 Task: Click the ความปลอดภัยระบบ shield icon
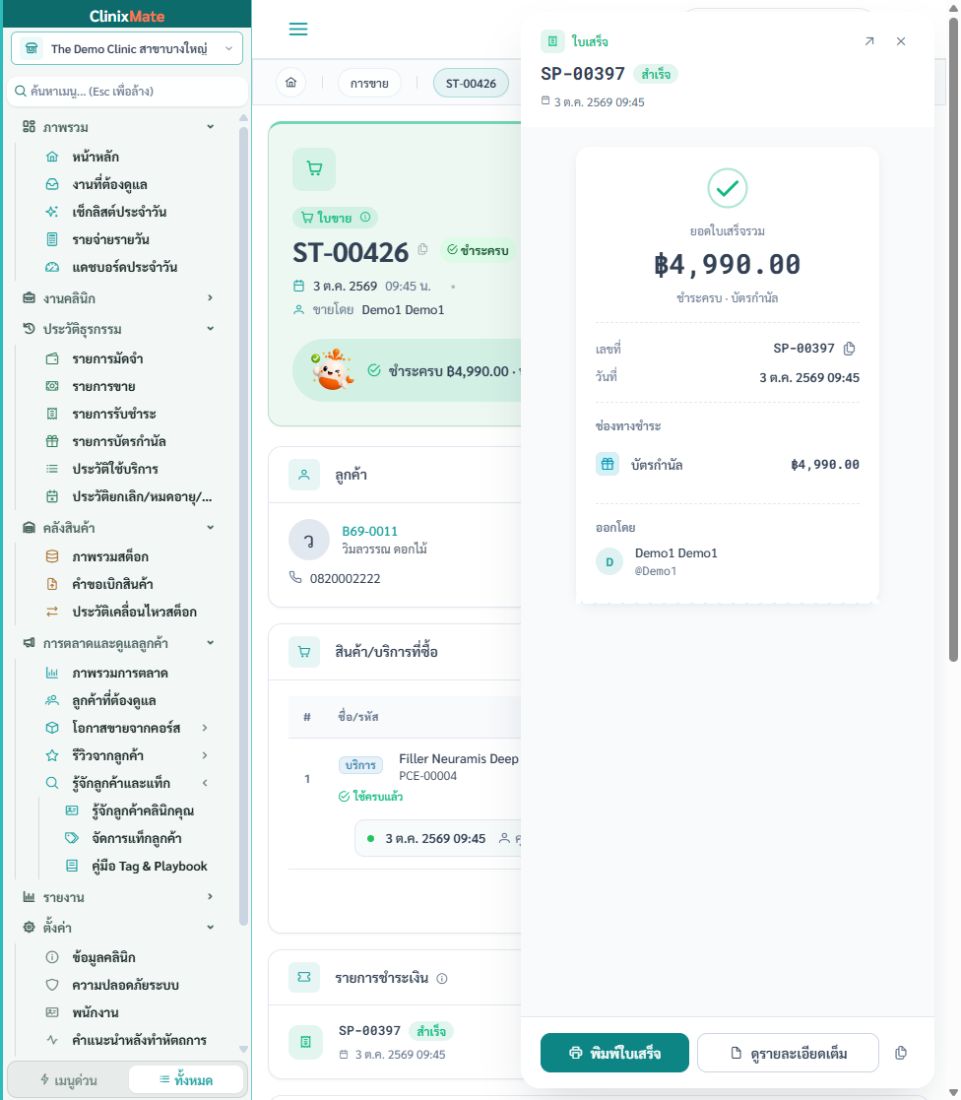[52, 985]
